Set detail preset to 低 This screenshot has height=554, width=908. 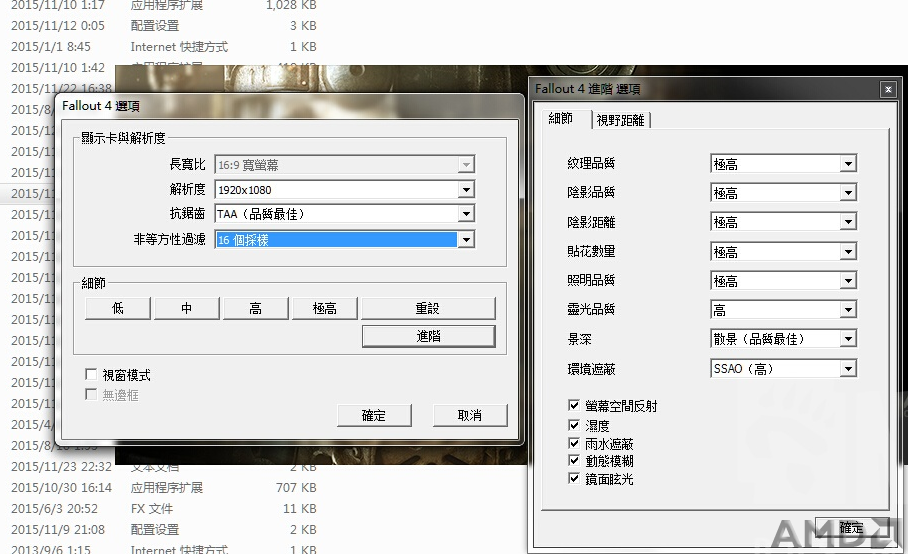[118, 308]
